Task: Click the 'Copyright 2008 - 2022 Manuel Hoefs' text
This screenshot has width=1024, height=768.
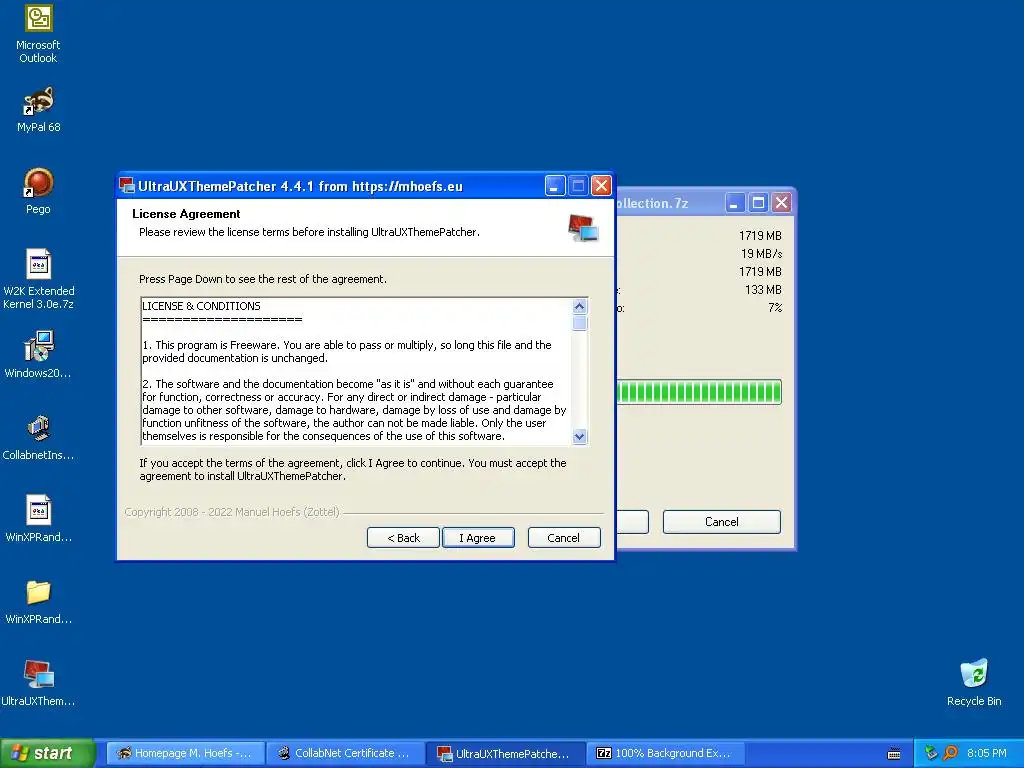Action: click(x=232, y=512)
